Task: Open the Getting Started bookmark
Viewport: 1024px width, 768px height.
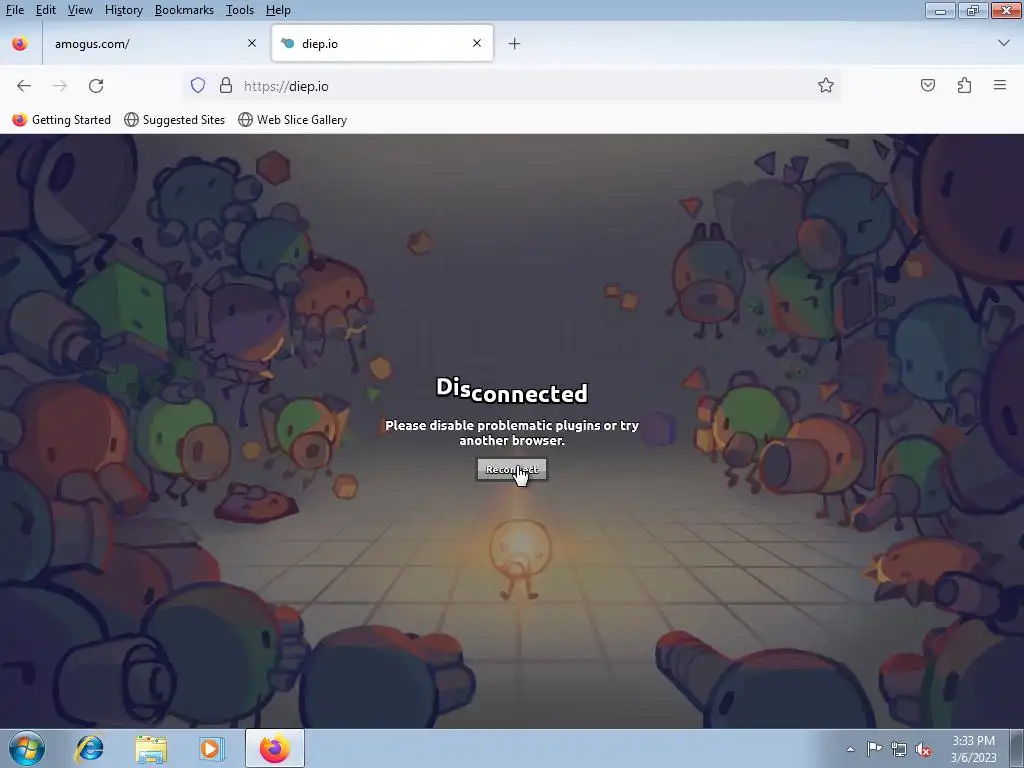Action: (x=62, y=120)
